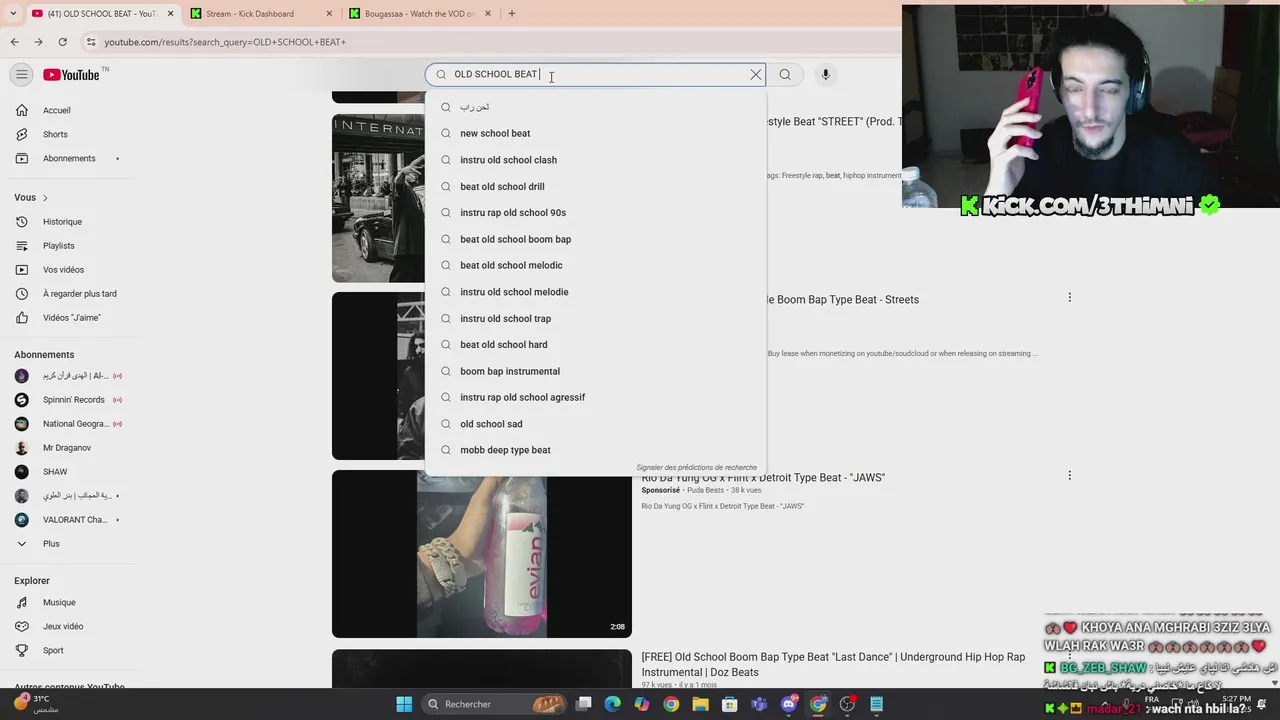Close the OLD SCHOOL BEAT YouTube tab

tap(170, 14)
